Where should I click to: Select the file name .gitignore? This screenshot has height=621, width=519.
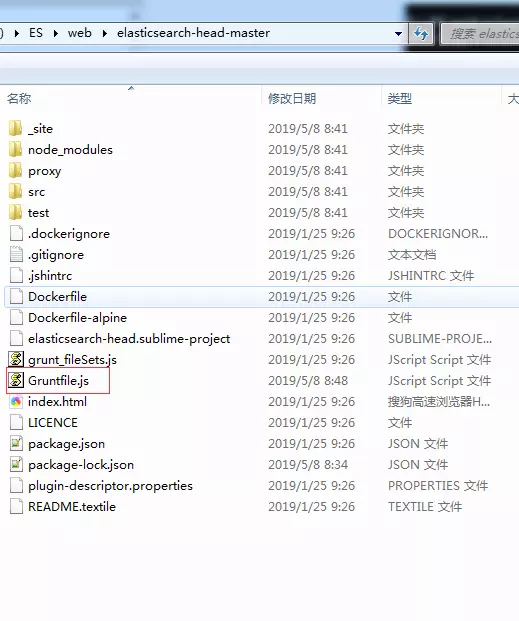click(56, 255)
